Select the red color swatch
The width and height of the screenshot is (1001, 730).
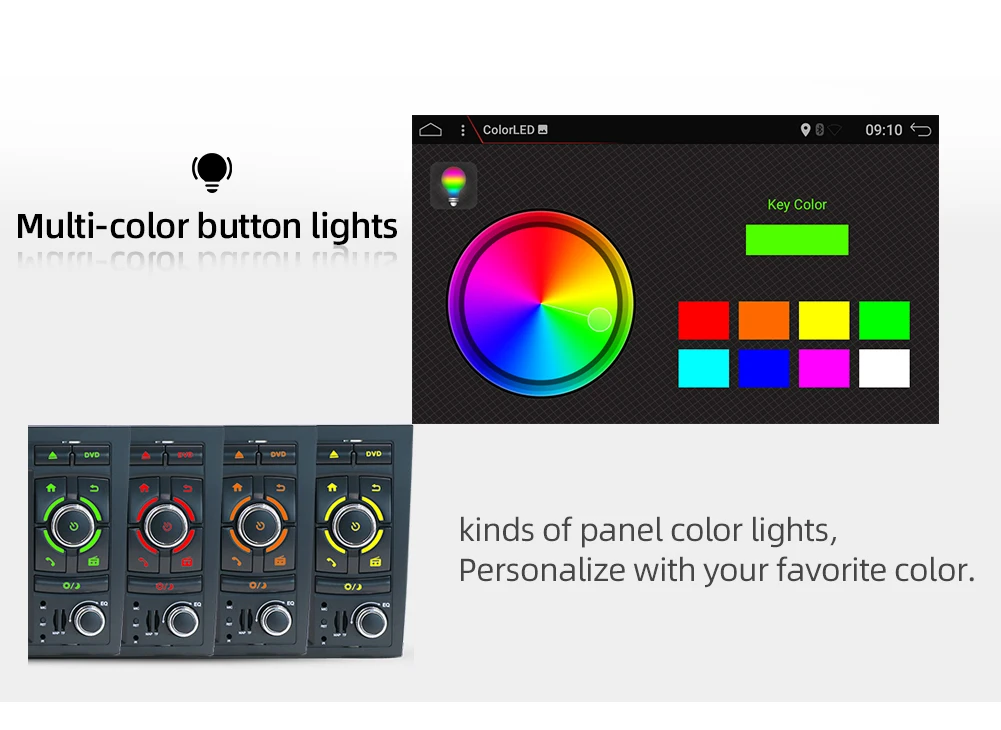coord(704,320)
